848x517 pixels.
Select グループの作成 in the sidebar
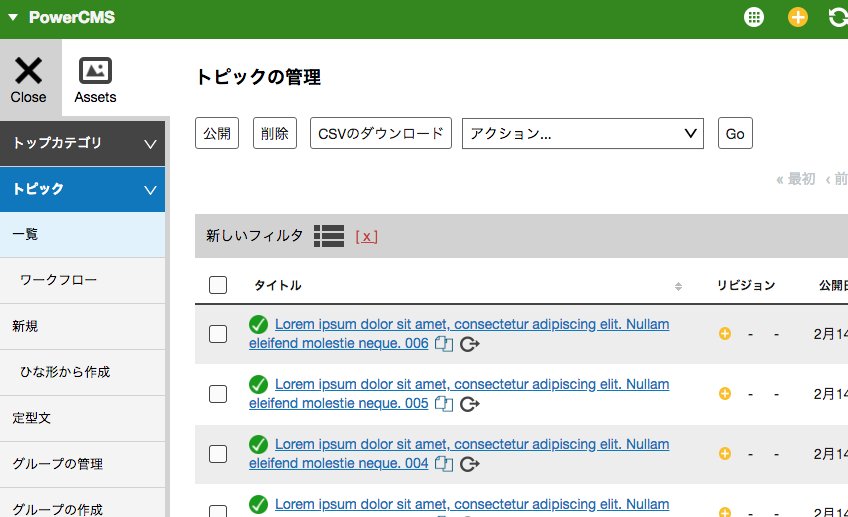tap(82, 503)
